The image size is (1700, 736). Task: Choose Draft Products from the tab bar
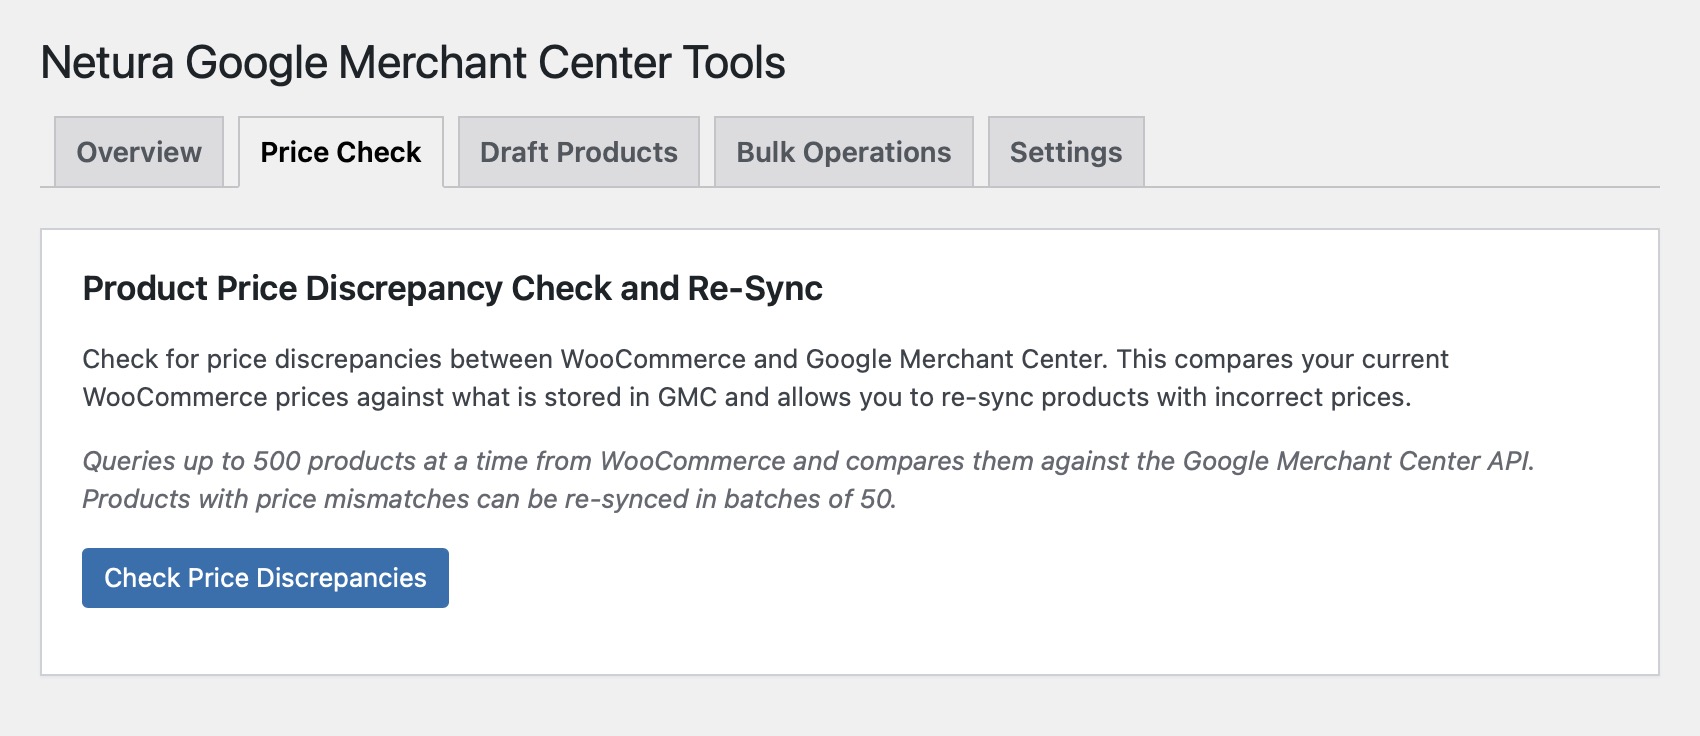point(578,152)
